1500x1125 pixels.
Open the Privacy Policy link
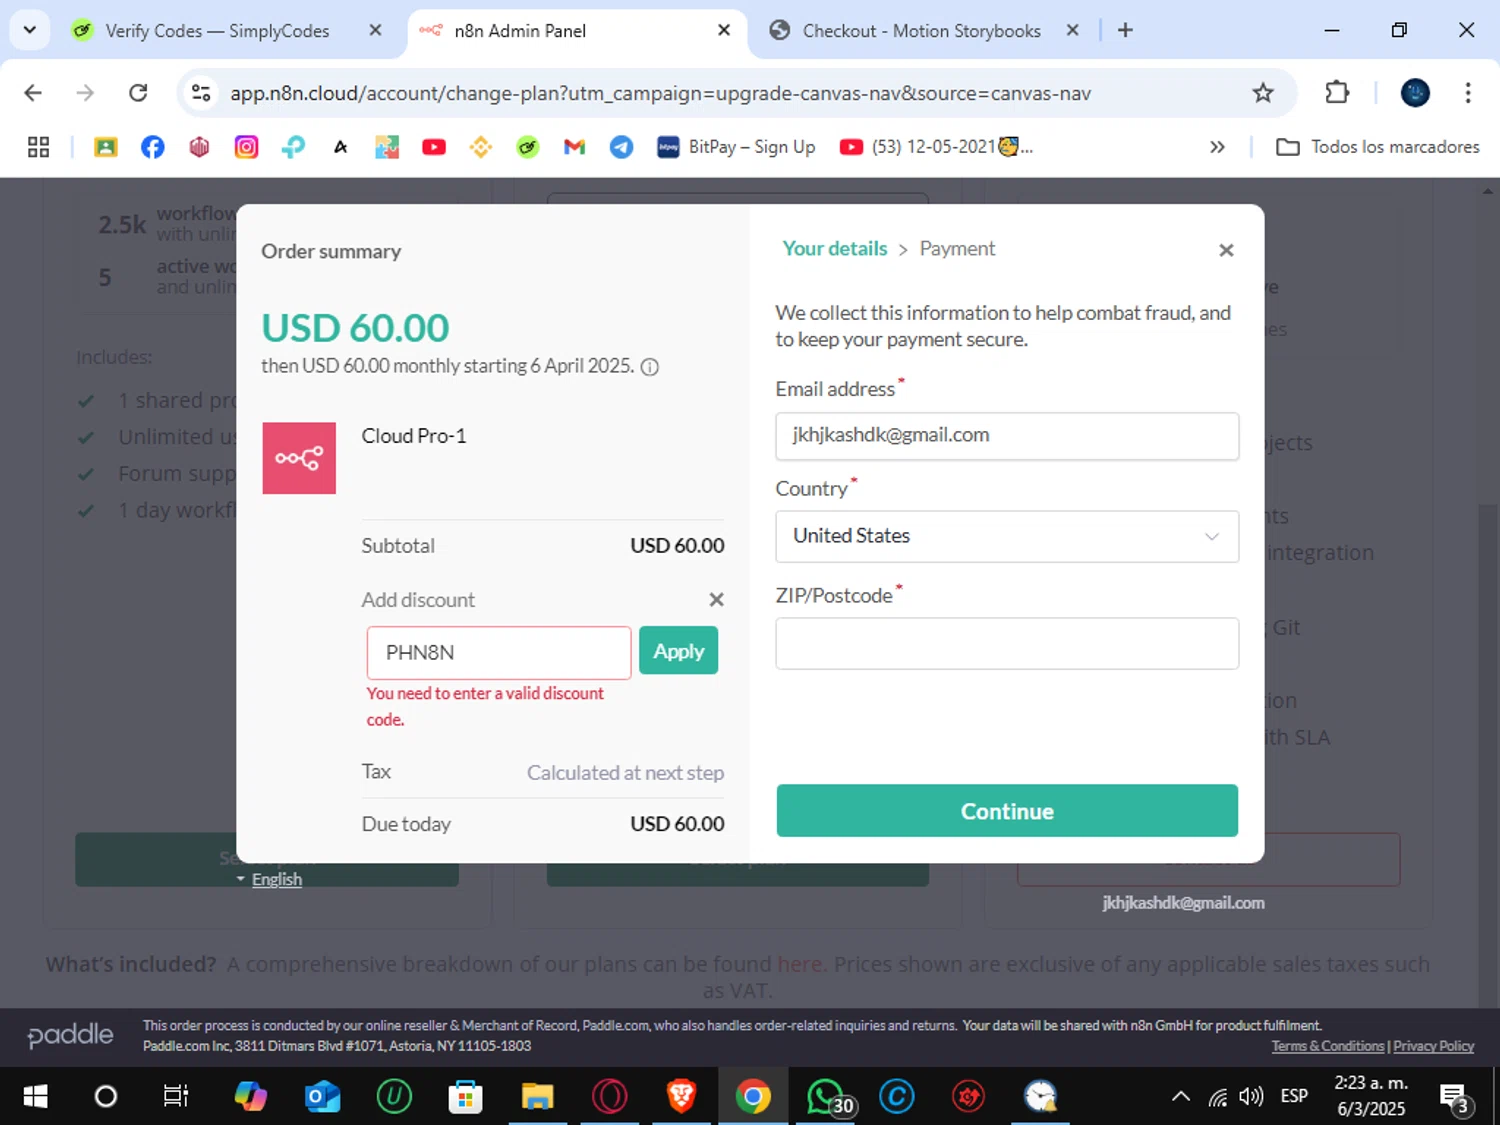click(x=1433, y=1046)
